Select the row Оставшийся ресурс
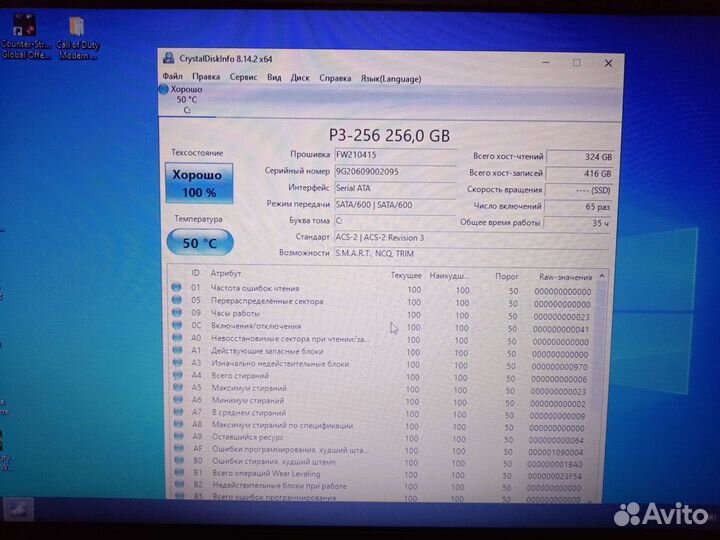The image size is (720, 540). tap(380, 439)
